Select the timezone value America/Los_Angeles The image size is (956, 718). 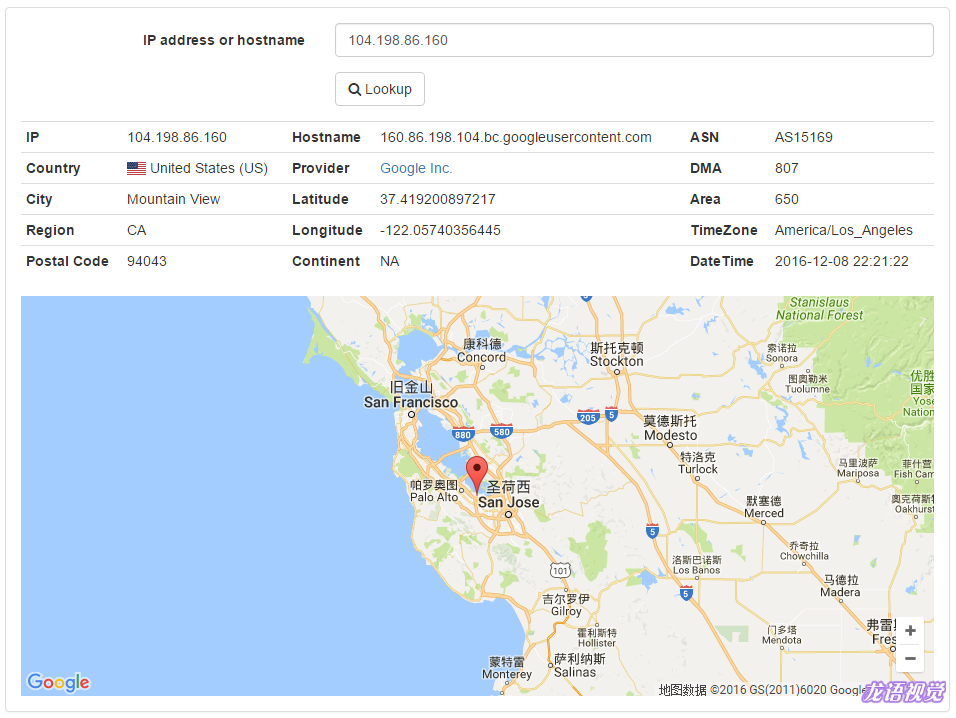tap(844, 230)
